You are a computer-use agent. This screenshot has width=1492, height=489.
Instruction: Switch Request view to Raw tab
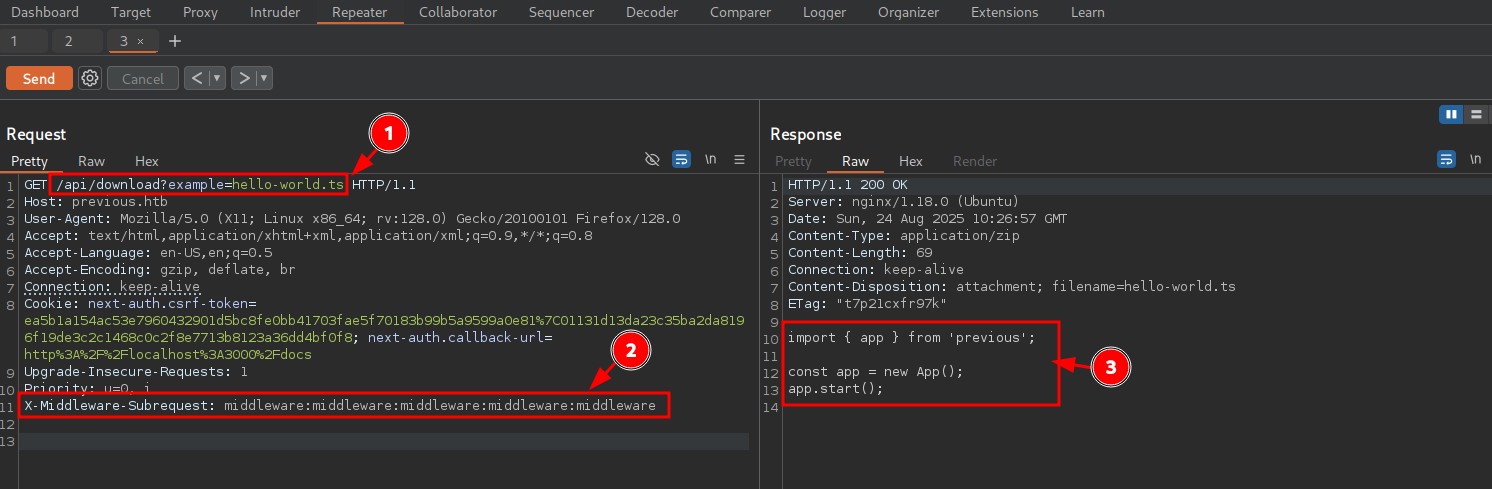[x=92, y=161]
